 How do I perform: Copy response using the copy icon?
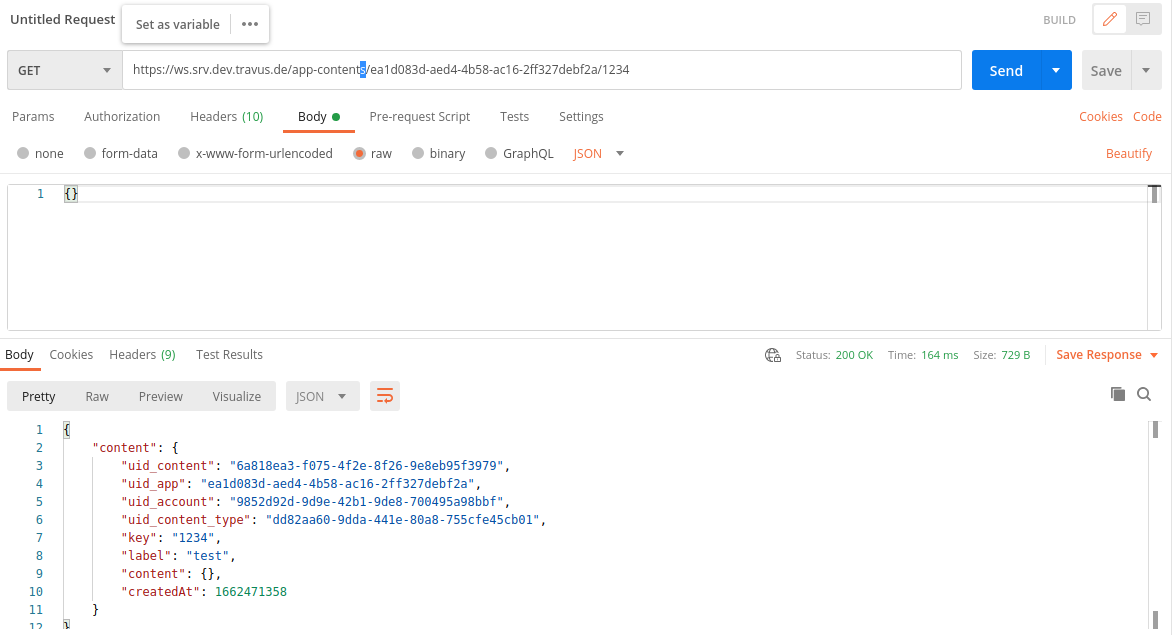(x=1118, y=394)
